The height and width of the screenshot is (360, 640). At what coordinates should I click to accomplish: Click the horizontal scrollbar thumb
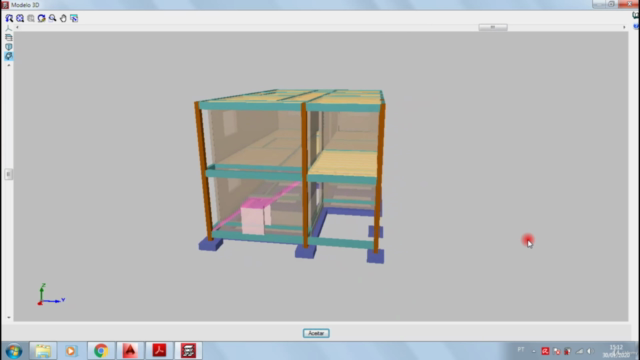click(x=493, y=27)
